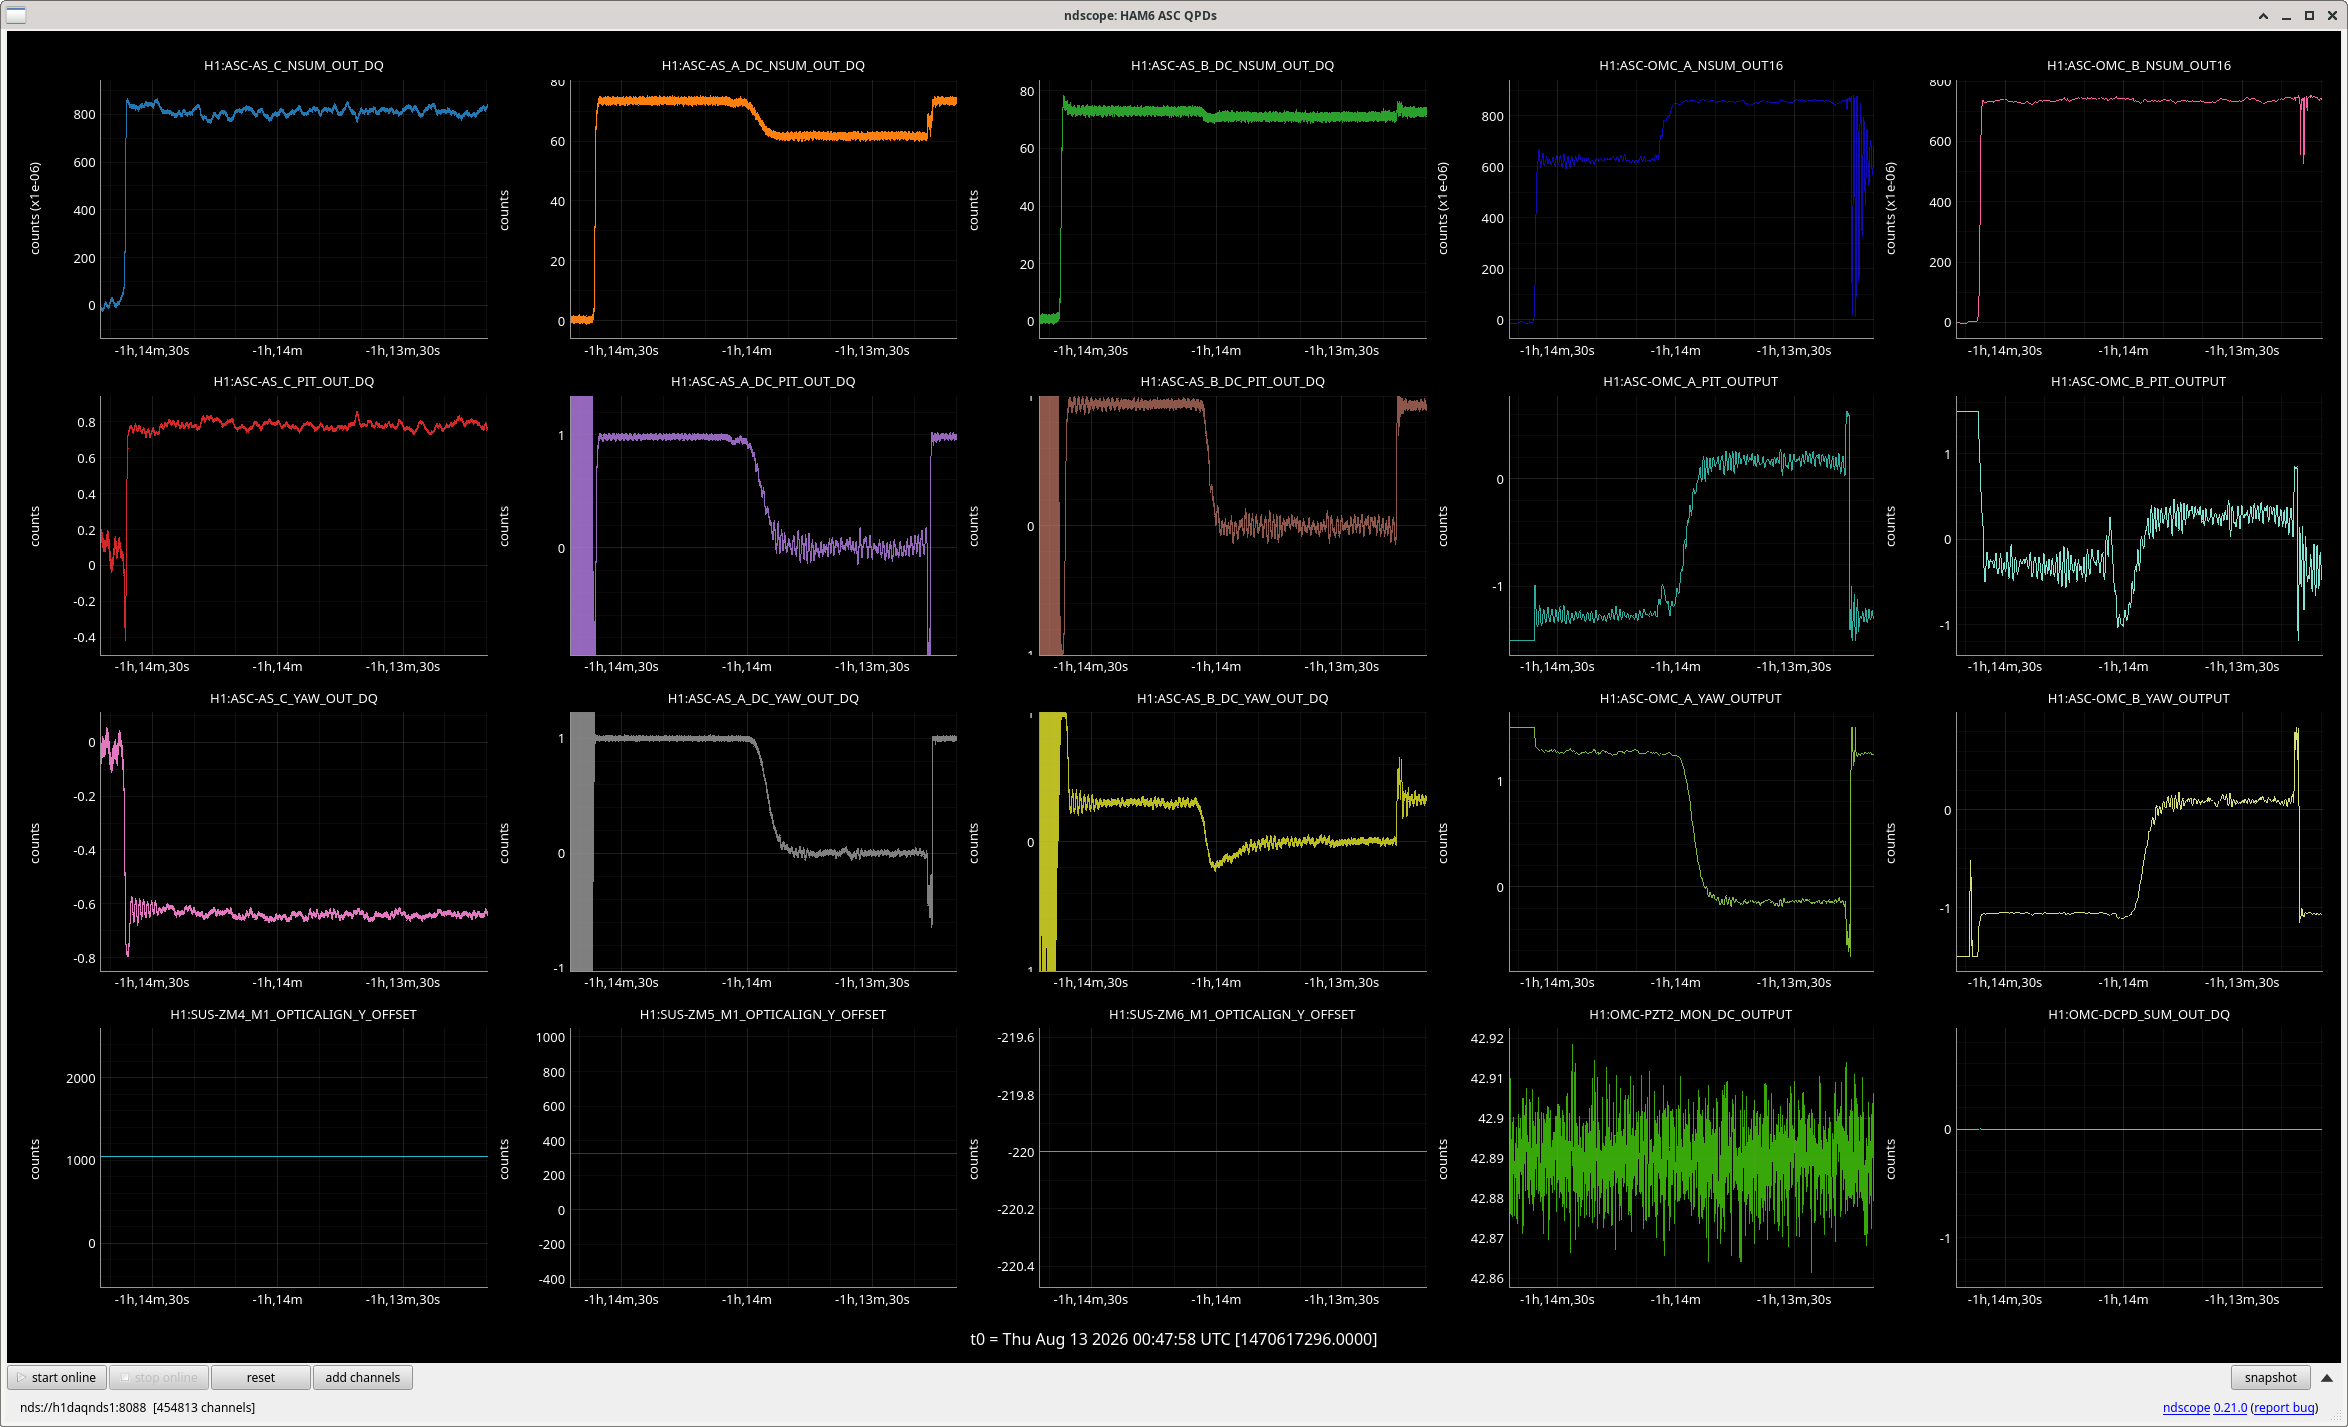This screenshot has height=1427, width=2348.
Task: Click the H1:ASC-AS_C_PIT_OUT_DQ title
Action: pos(294,381)
